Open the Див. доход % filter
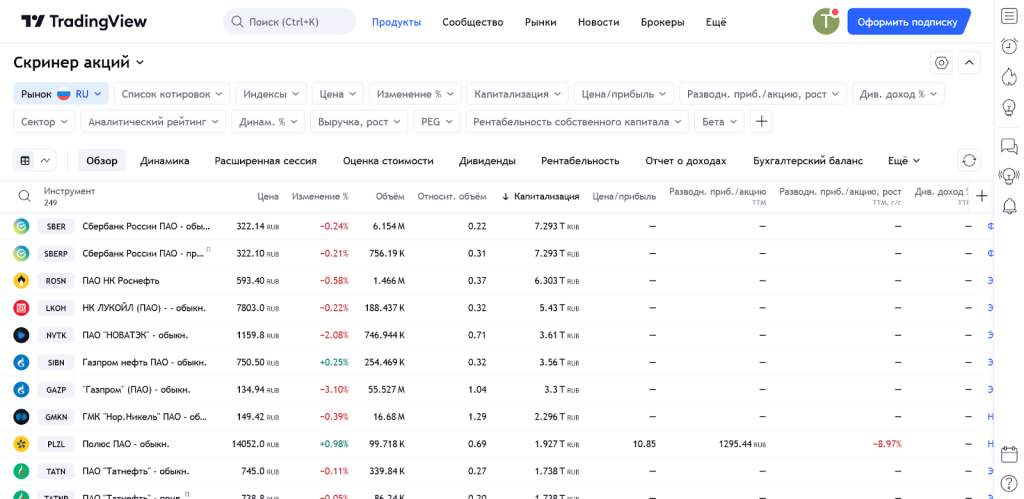This screenshot has width=1024, height=499. (x=898, y=94)
